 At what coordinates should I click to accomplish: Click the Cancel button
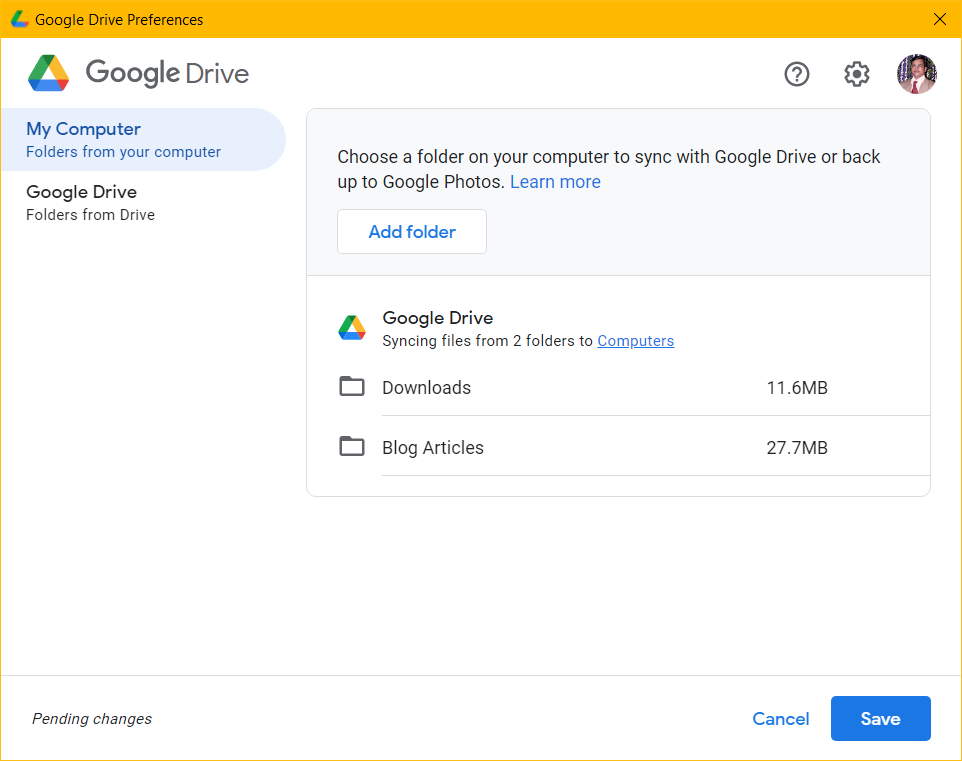click(x=780, y=719)
